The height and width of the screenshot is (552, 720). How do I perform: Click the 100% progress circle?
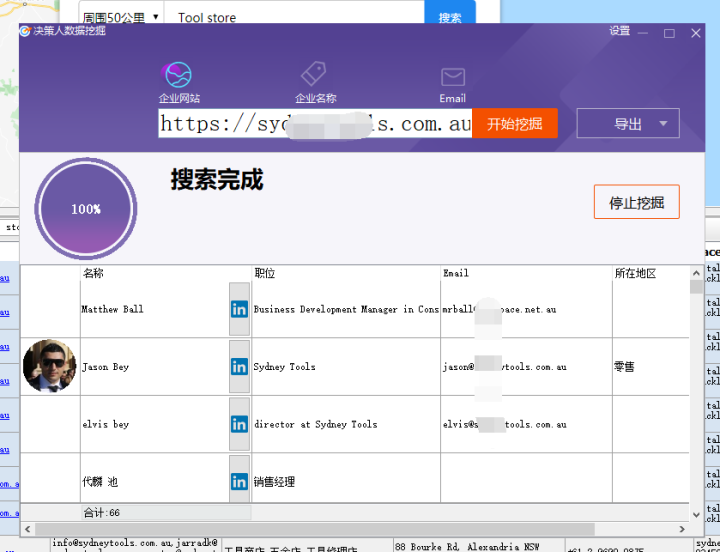(86, 208)
